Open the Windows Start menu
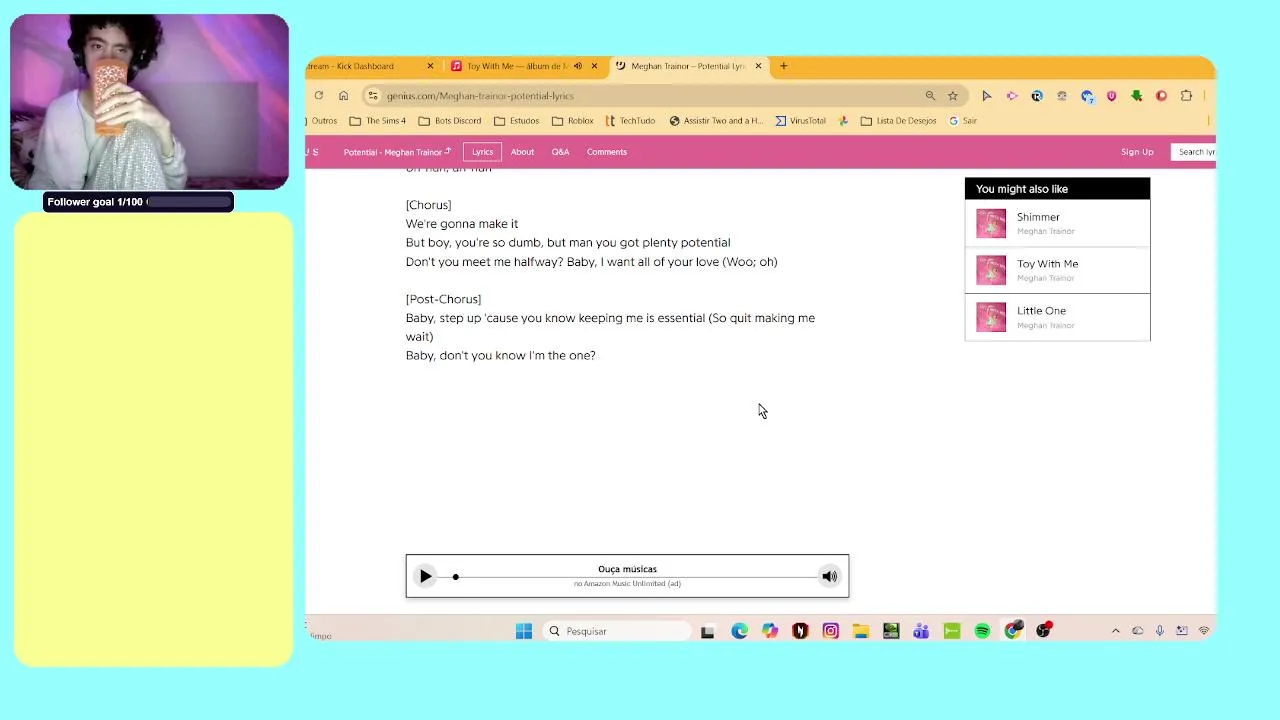Viewport: 1280px width, 720px height. (x=524, y=631)
